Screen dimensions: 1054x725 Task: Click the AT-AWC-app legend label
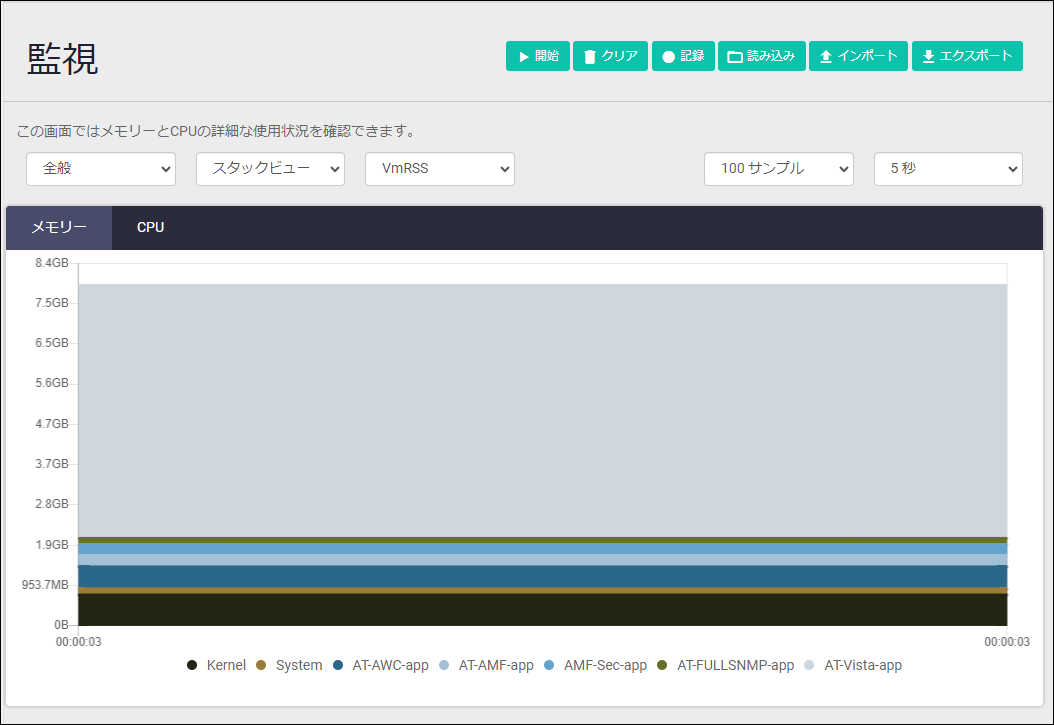[391, 665]
